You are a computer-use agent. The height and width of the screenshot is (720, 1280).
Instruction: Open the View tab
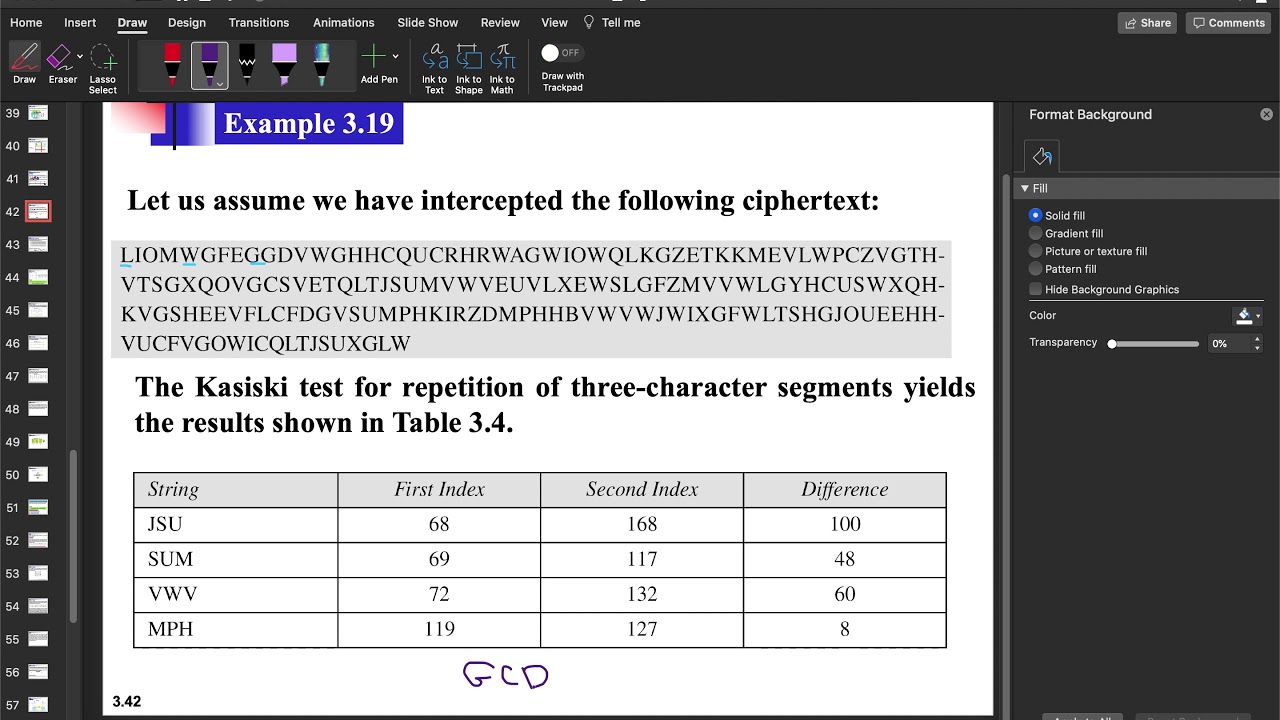click(554, 22)
